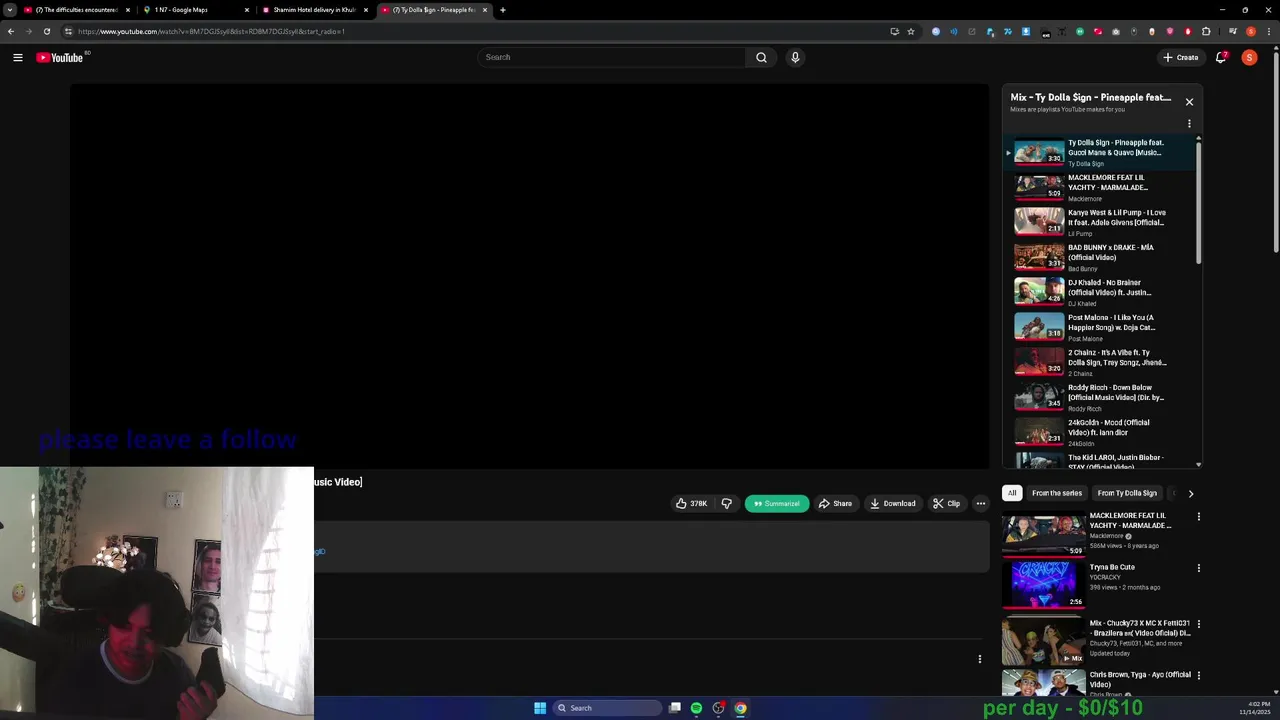The width and height of the screenshot is (1280, 720).
Task: Play MACKLEMORE MARMALADE from the Mix playlist
Action: tap(1100, 187)
